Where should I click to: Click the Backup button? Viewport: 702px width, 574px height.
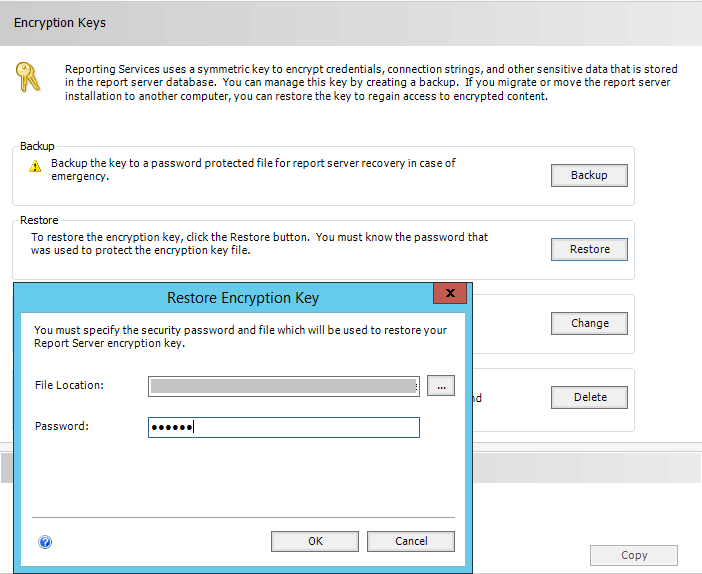[589, 175]
